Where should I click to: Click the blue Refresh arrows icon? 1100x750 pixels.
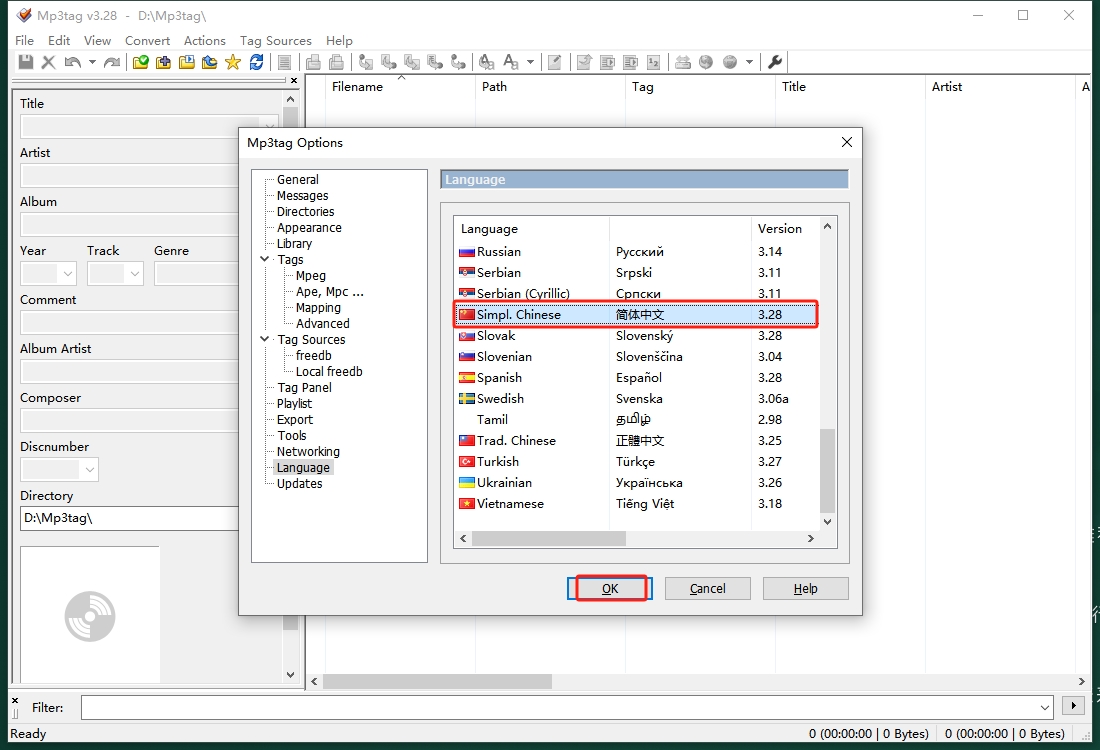coord(256,62)
